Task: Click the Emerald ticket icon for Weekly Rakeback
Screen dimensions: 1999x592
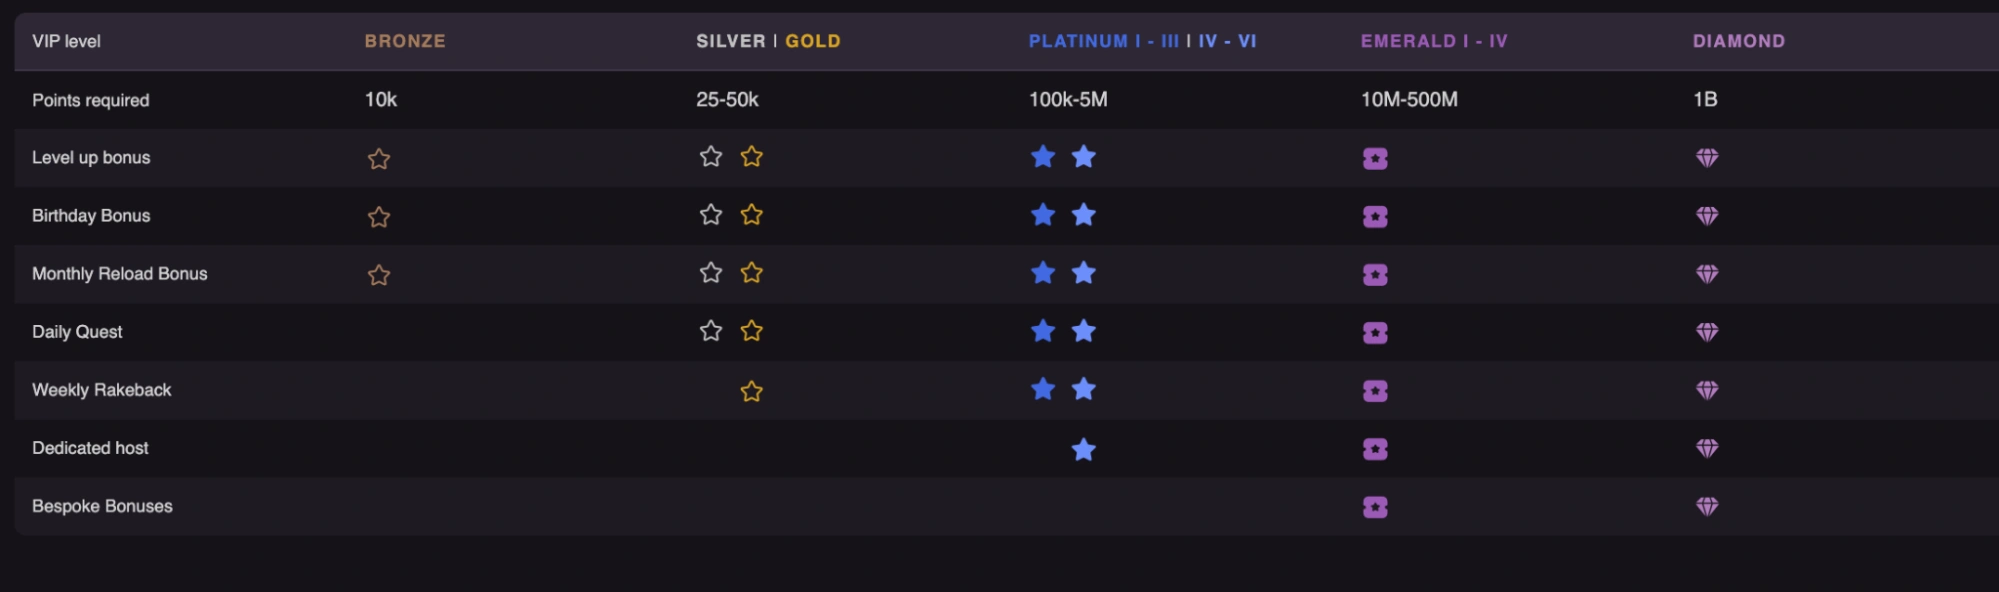Action: point(1375,391)
